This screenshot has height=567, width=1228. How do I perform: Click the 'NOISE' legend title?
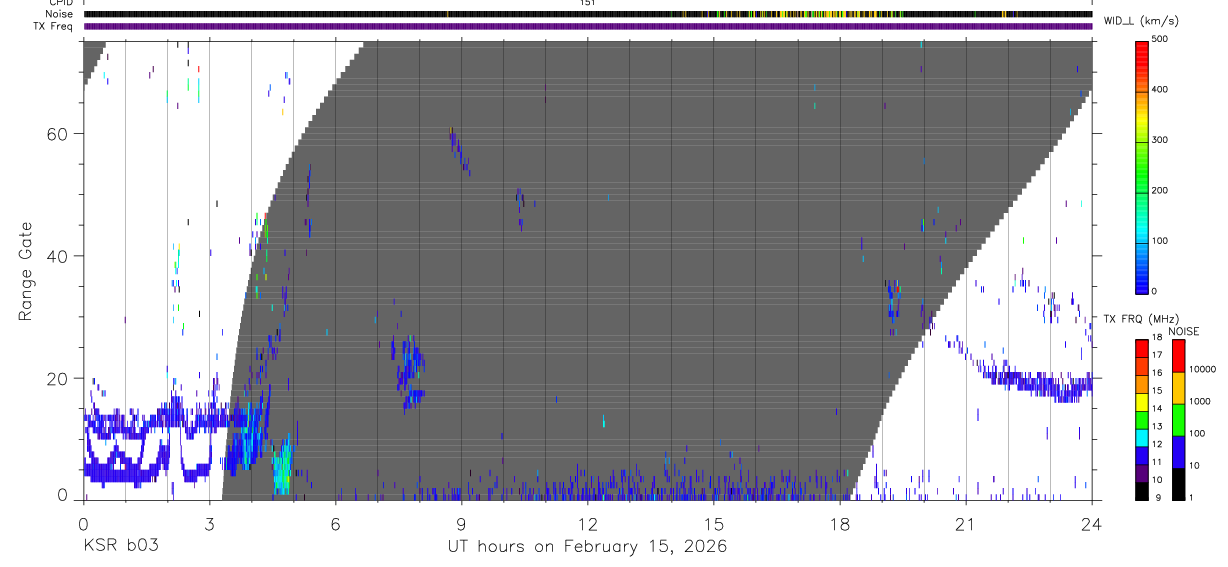click(1186, 331)
